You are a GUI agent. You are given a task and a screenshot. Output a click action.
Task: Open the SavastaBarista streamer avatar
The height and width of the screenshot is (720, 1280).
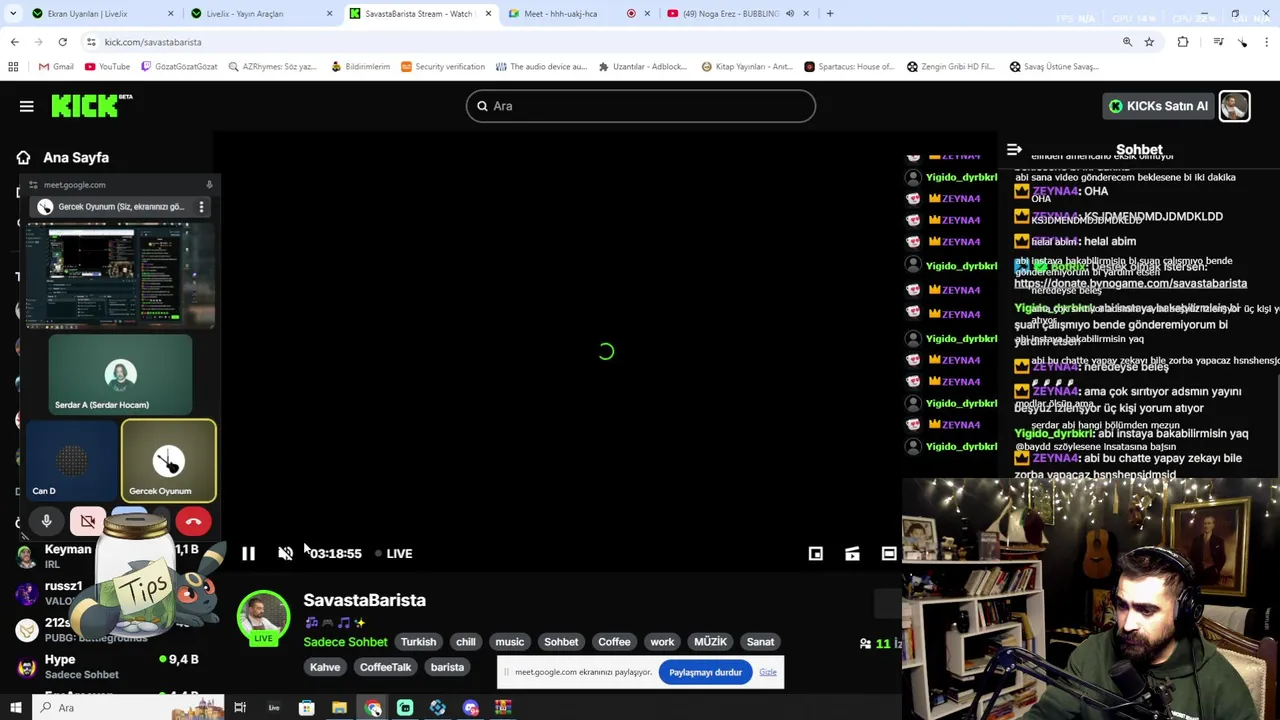click(263, 617)
